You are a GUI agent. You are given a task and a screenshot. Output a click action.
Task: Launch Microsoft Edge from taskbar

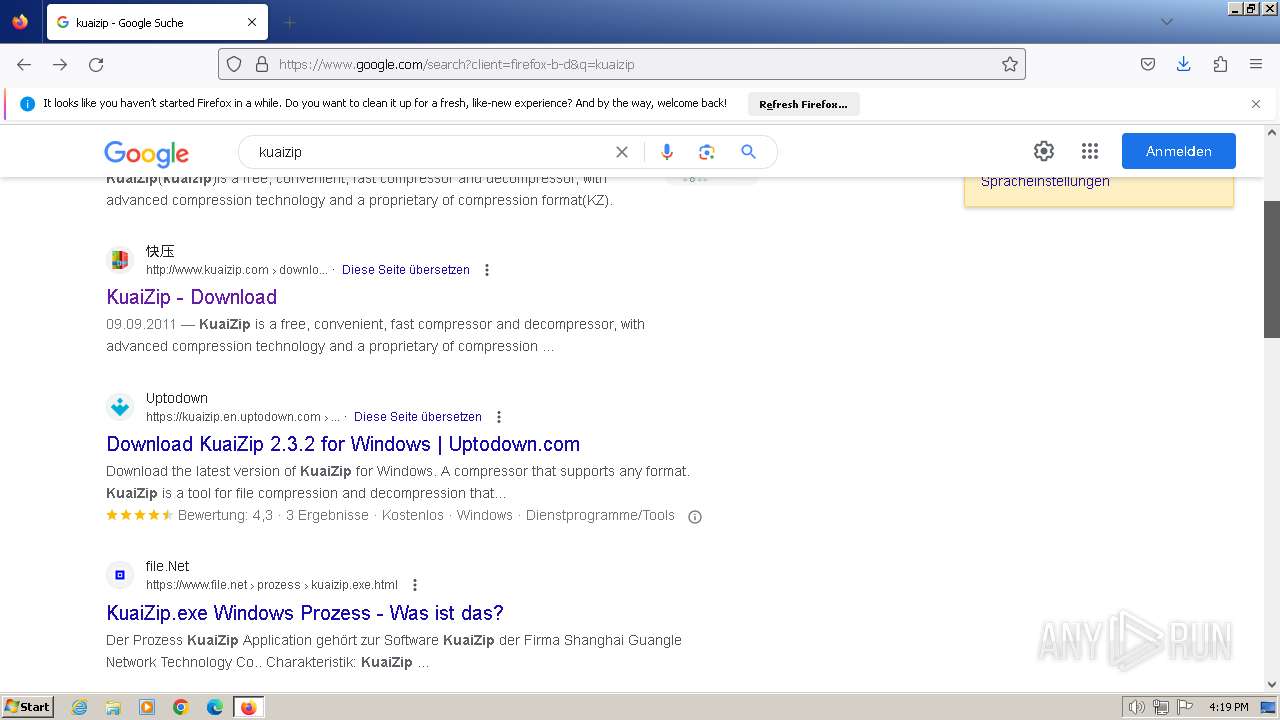(215, 707)
